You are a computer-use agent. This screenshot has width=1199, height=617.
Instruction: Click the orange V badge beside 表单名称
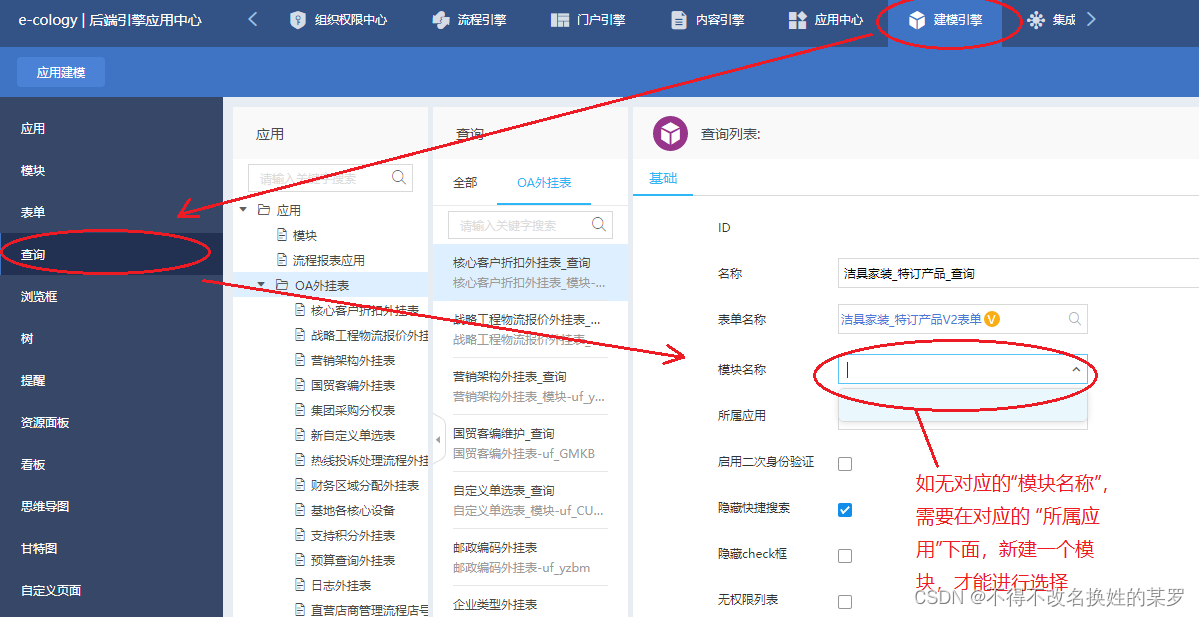pyautogui.click(x=992, y=319)
